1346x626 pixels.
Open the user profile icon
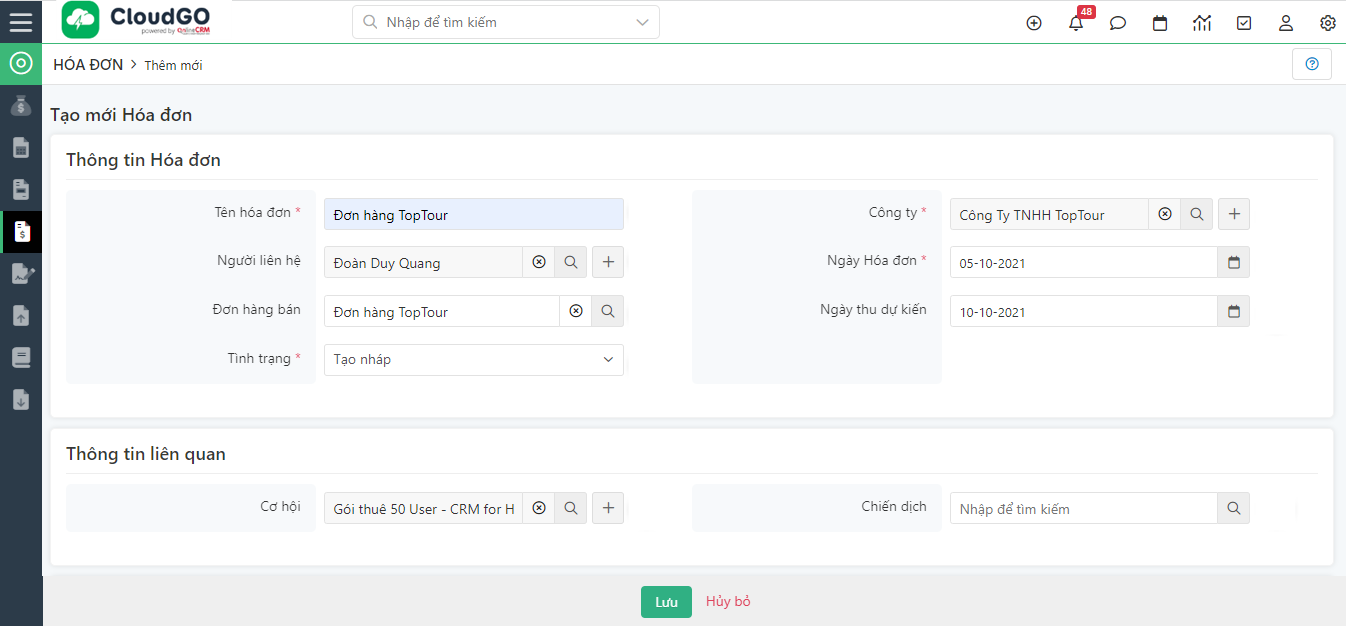[x=1286, y=23]
